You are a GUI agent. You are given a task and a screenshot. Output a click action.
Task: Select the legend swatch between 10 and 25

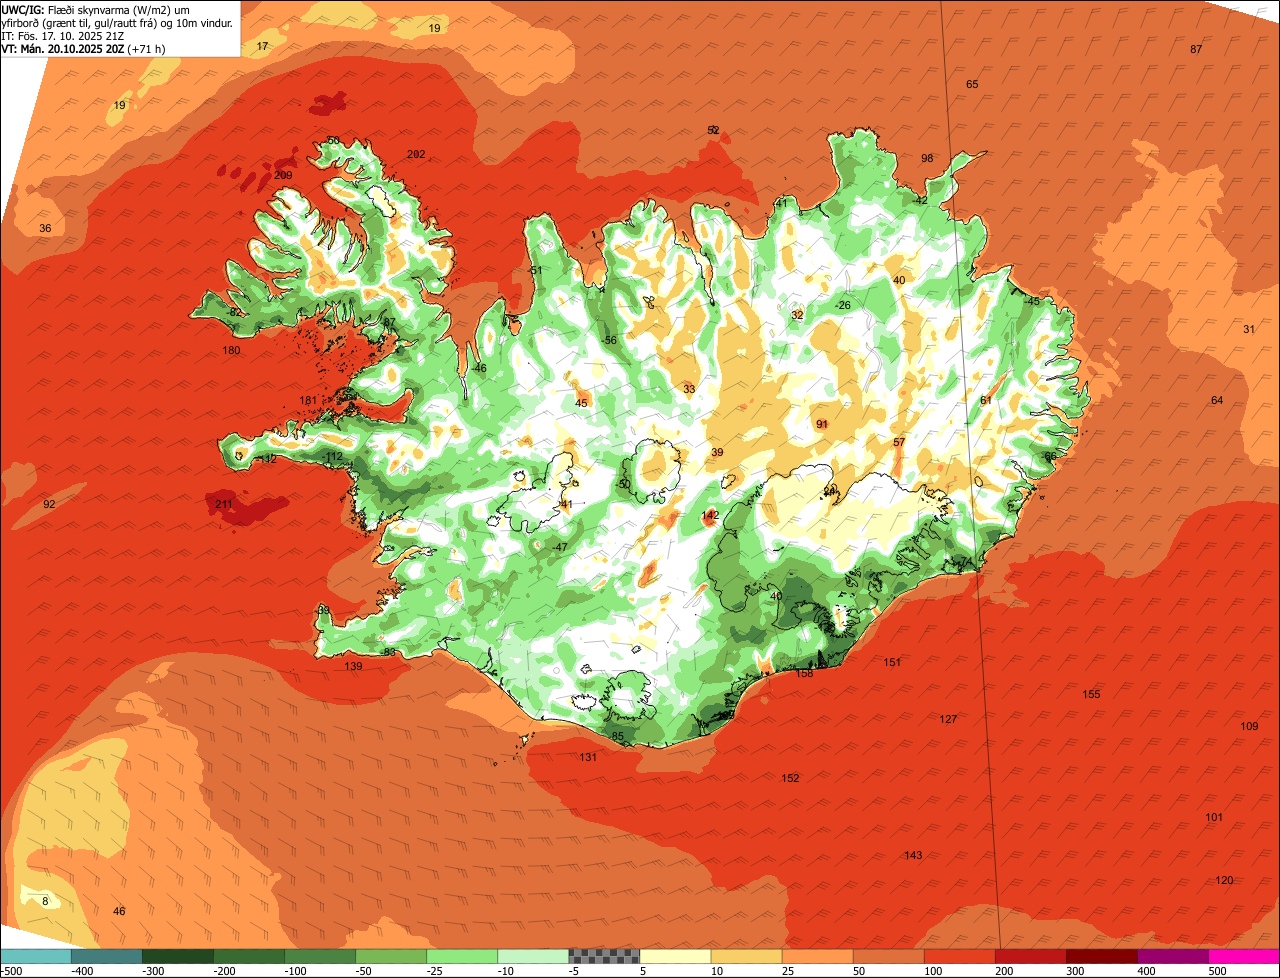pyautogui.click(x=746, y=956)
